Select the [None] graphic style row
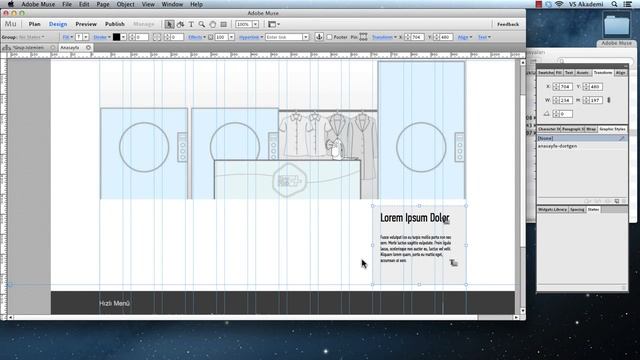This screenshot has height=360, width=640. (582, 138)
